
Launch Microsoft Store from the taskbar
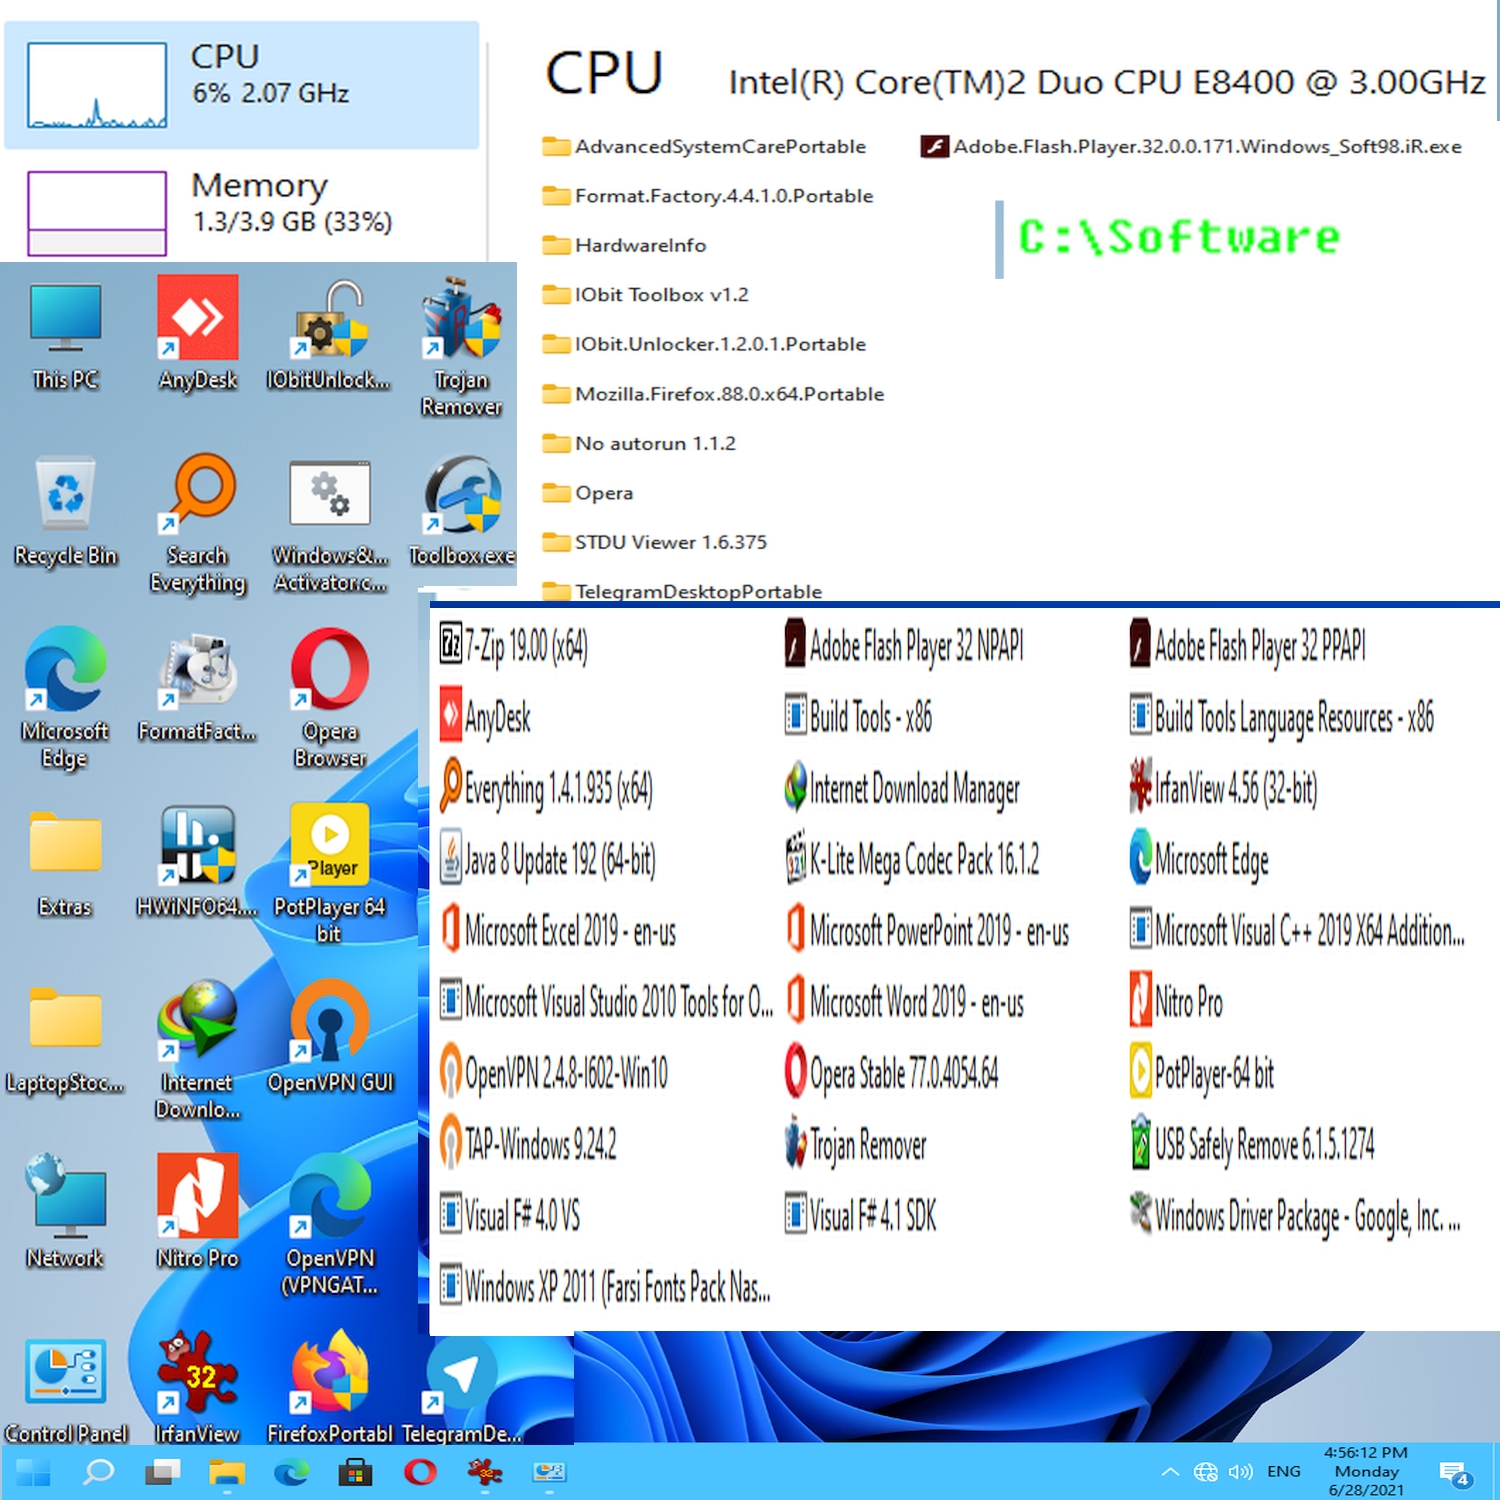(355, 1472)
